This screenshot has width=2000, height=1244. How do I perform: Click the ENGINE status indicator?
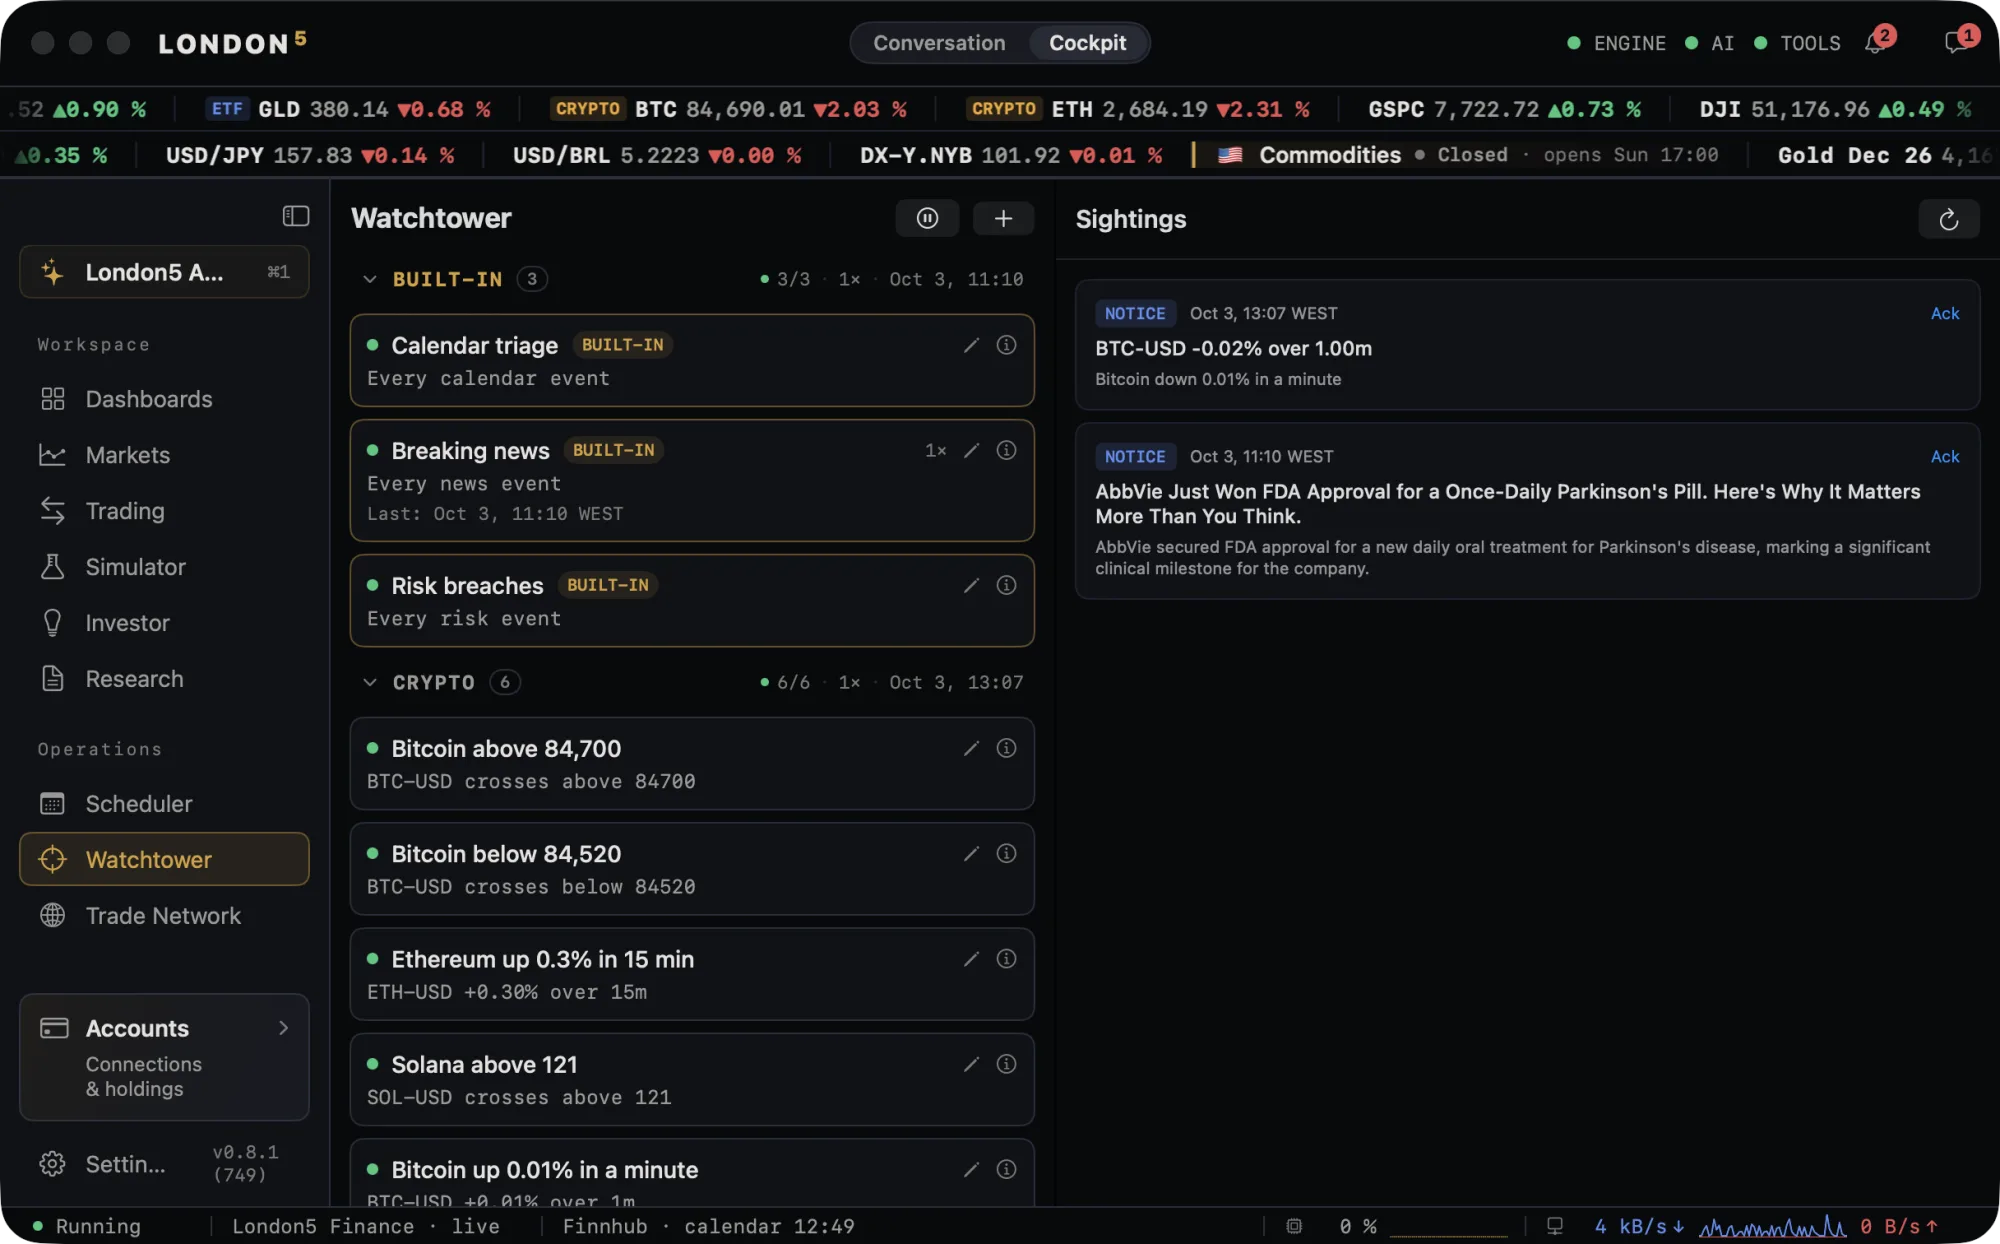pos(1616,43)
